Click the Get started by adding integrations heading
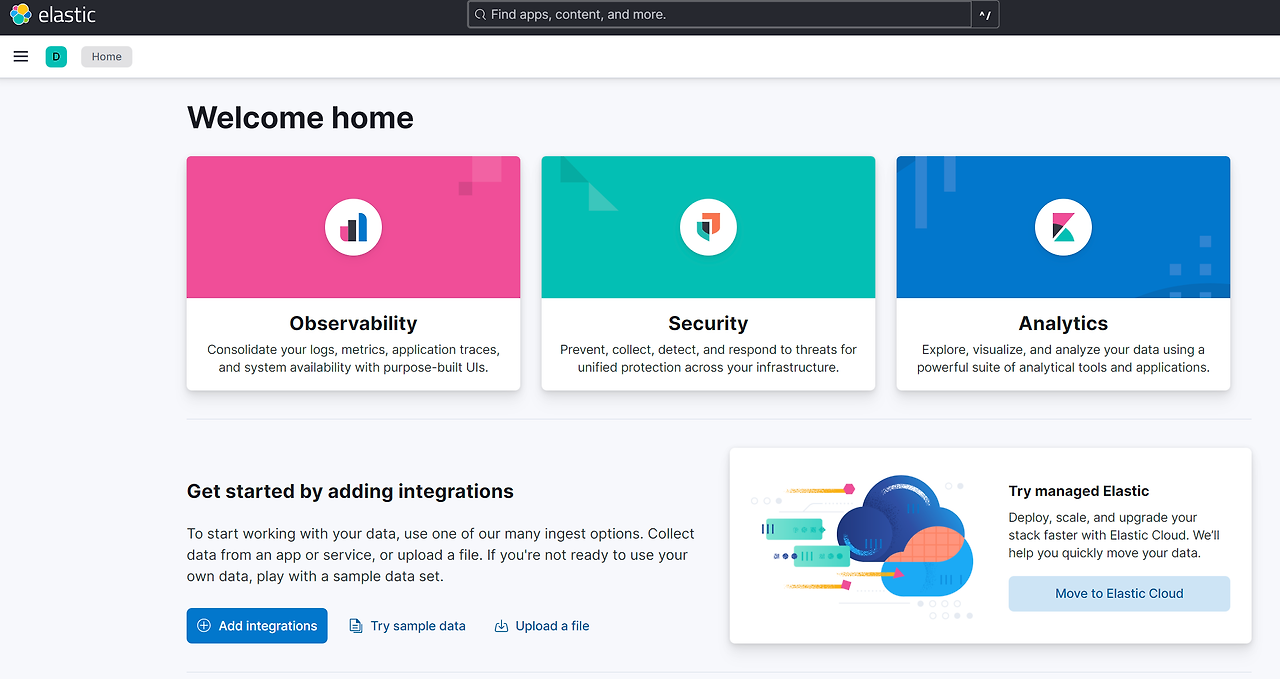This screenshot has height=679, width=1280. click(350, 491)
